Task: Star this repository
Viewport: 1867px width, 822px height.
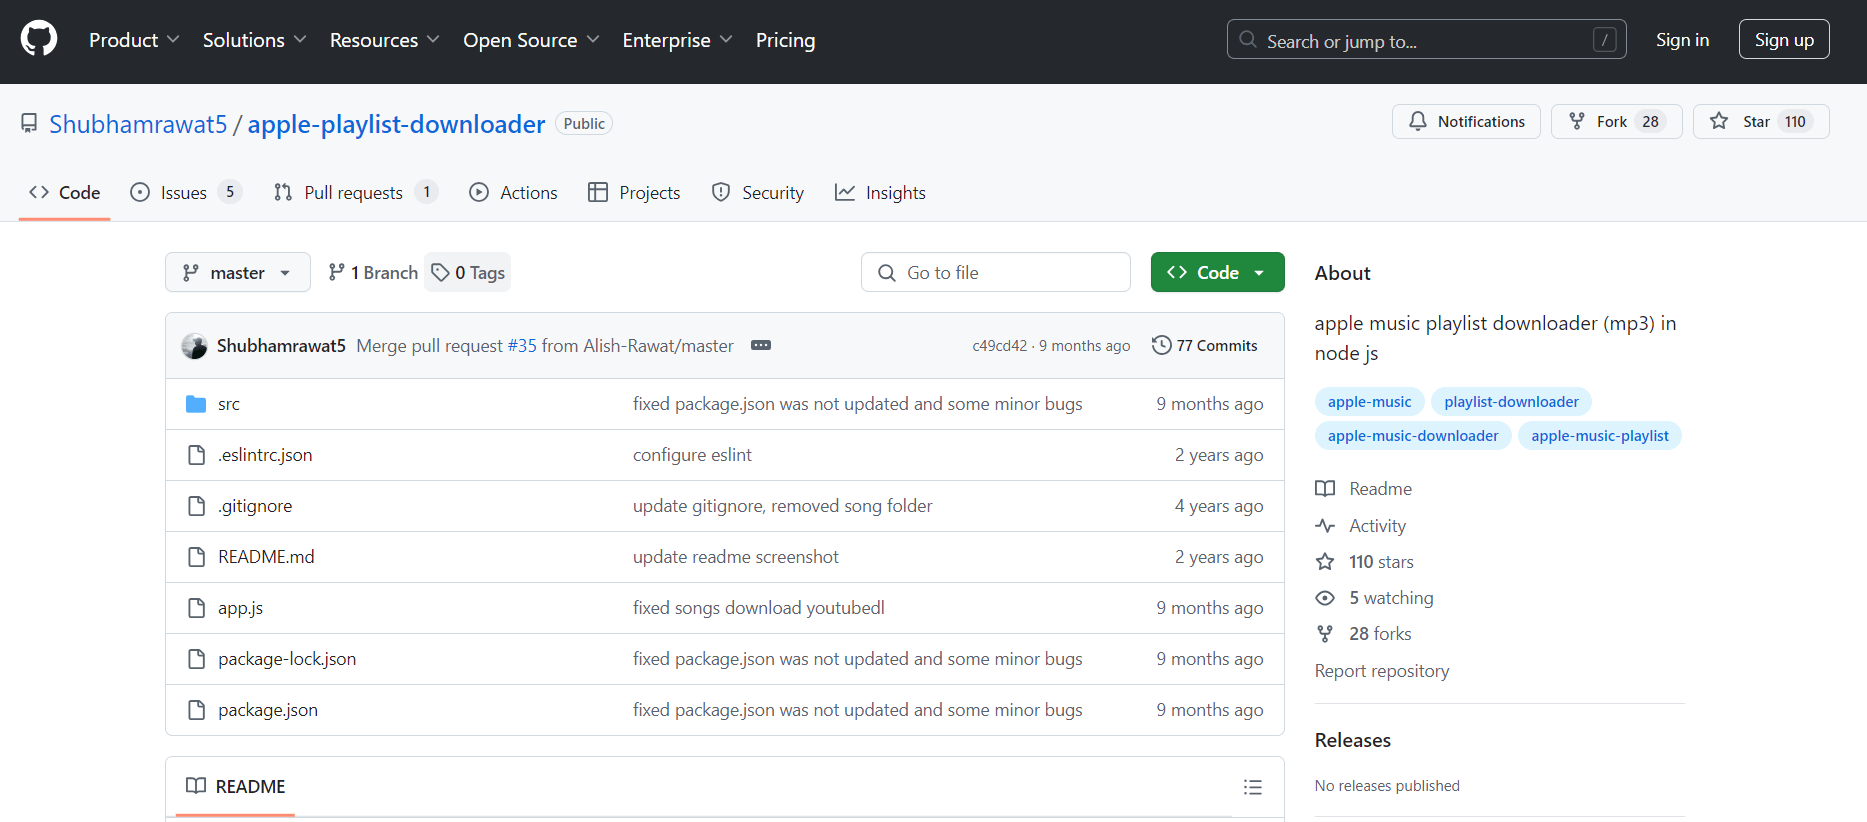Action: pos(1760,121)
